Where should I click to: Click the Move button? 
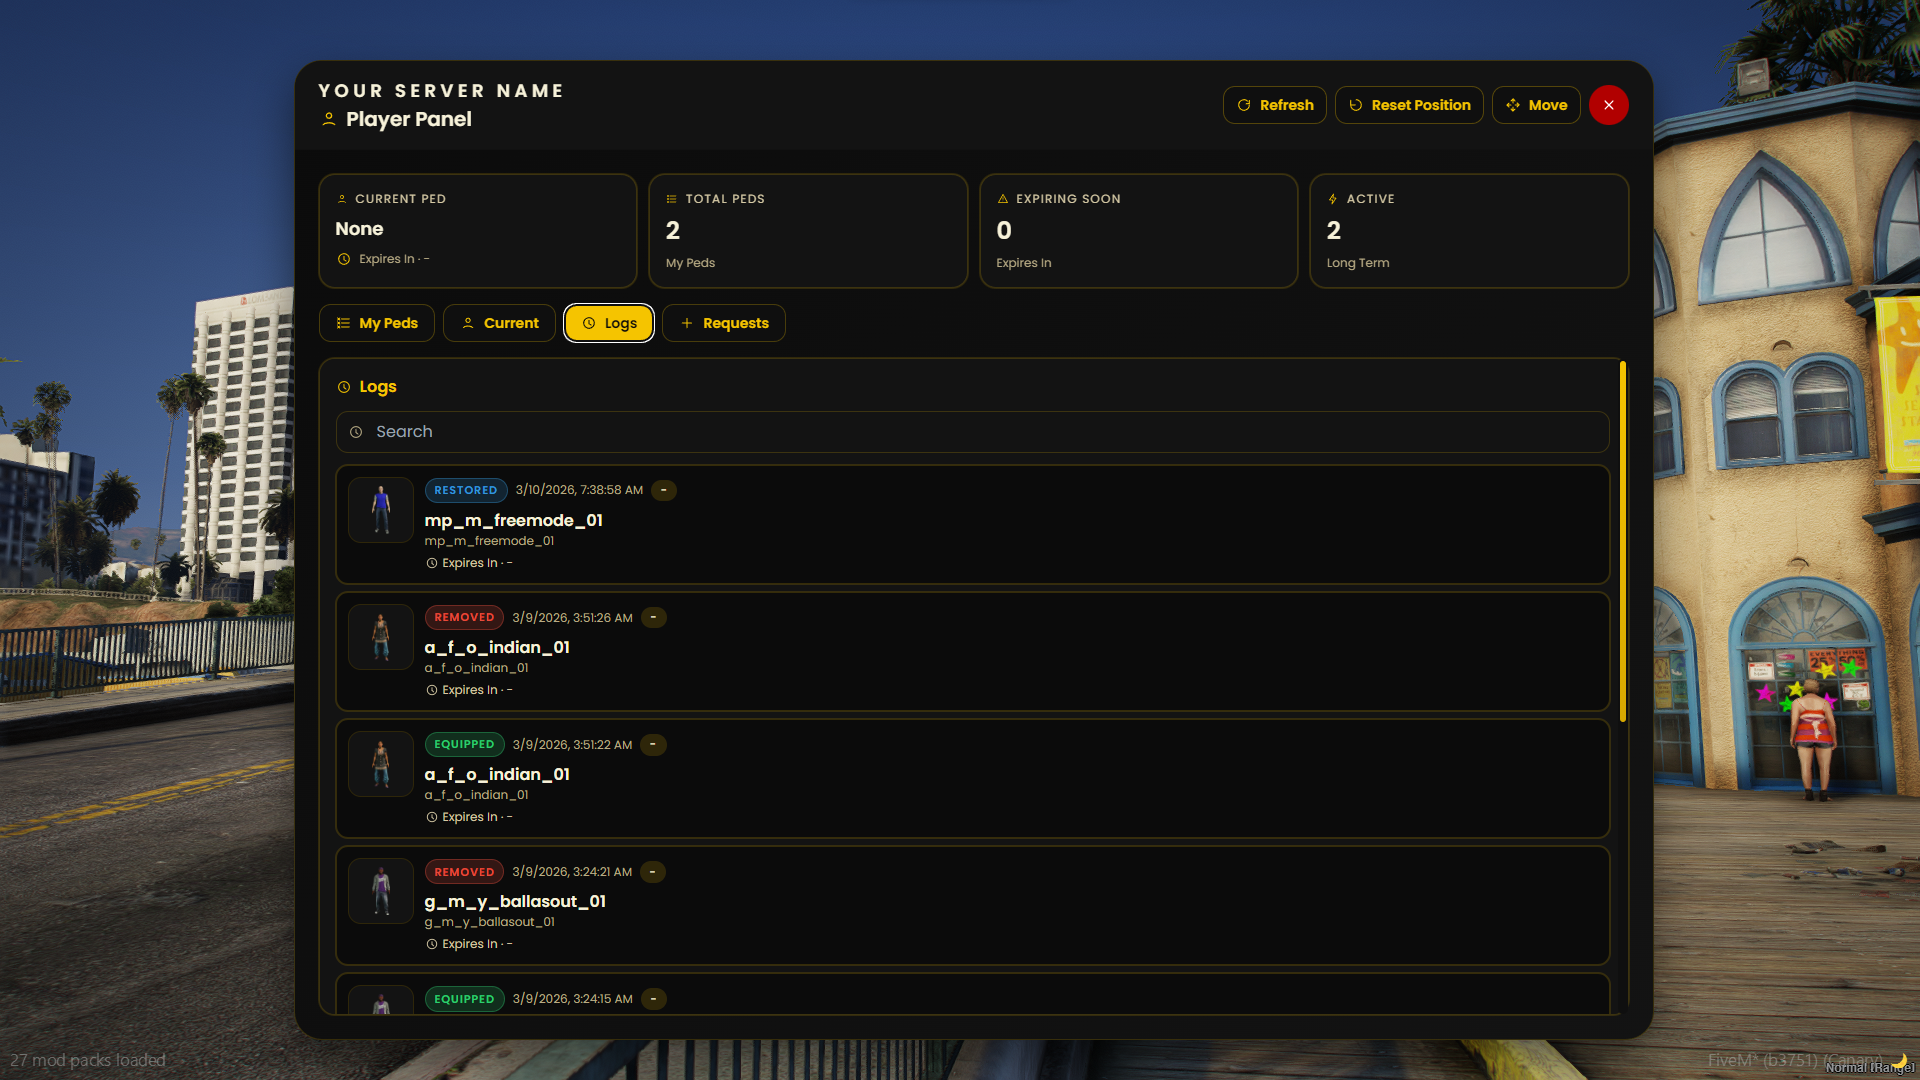coord(1535,105)
